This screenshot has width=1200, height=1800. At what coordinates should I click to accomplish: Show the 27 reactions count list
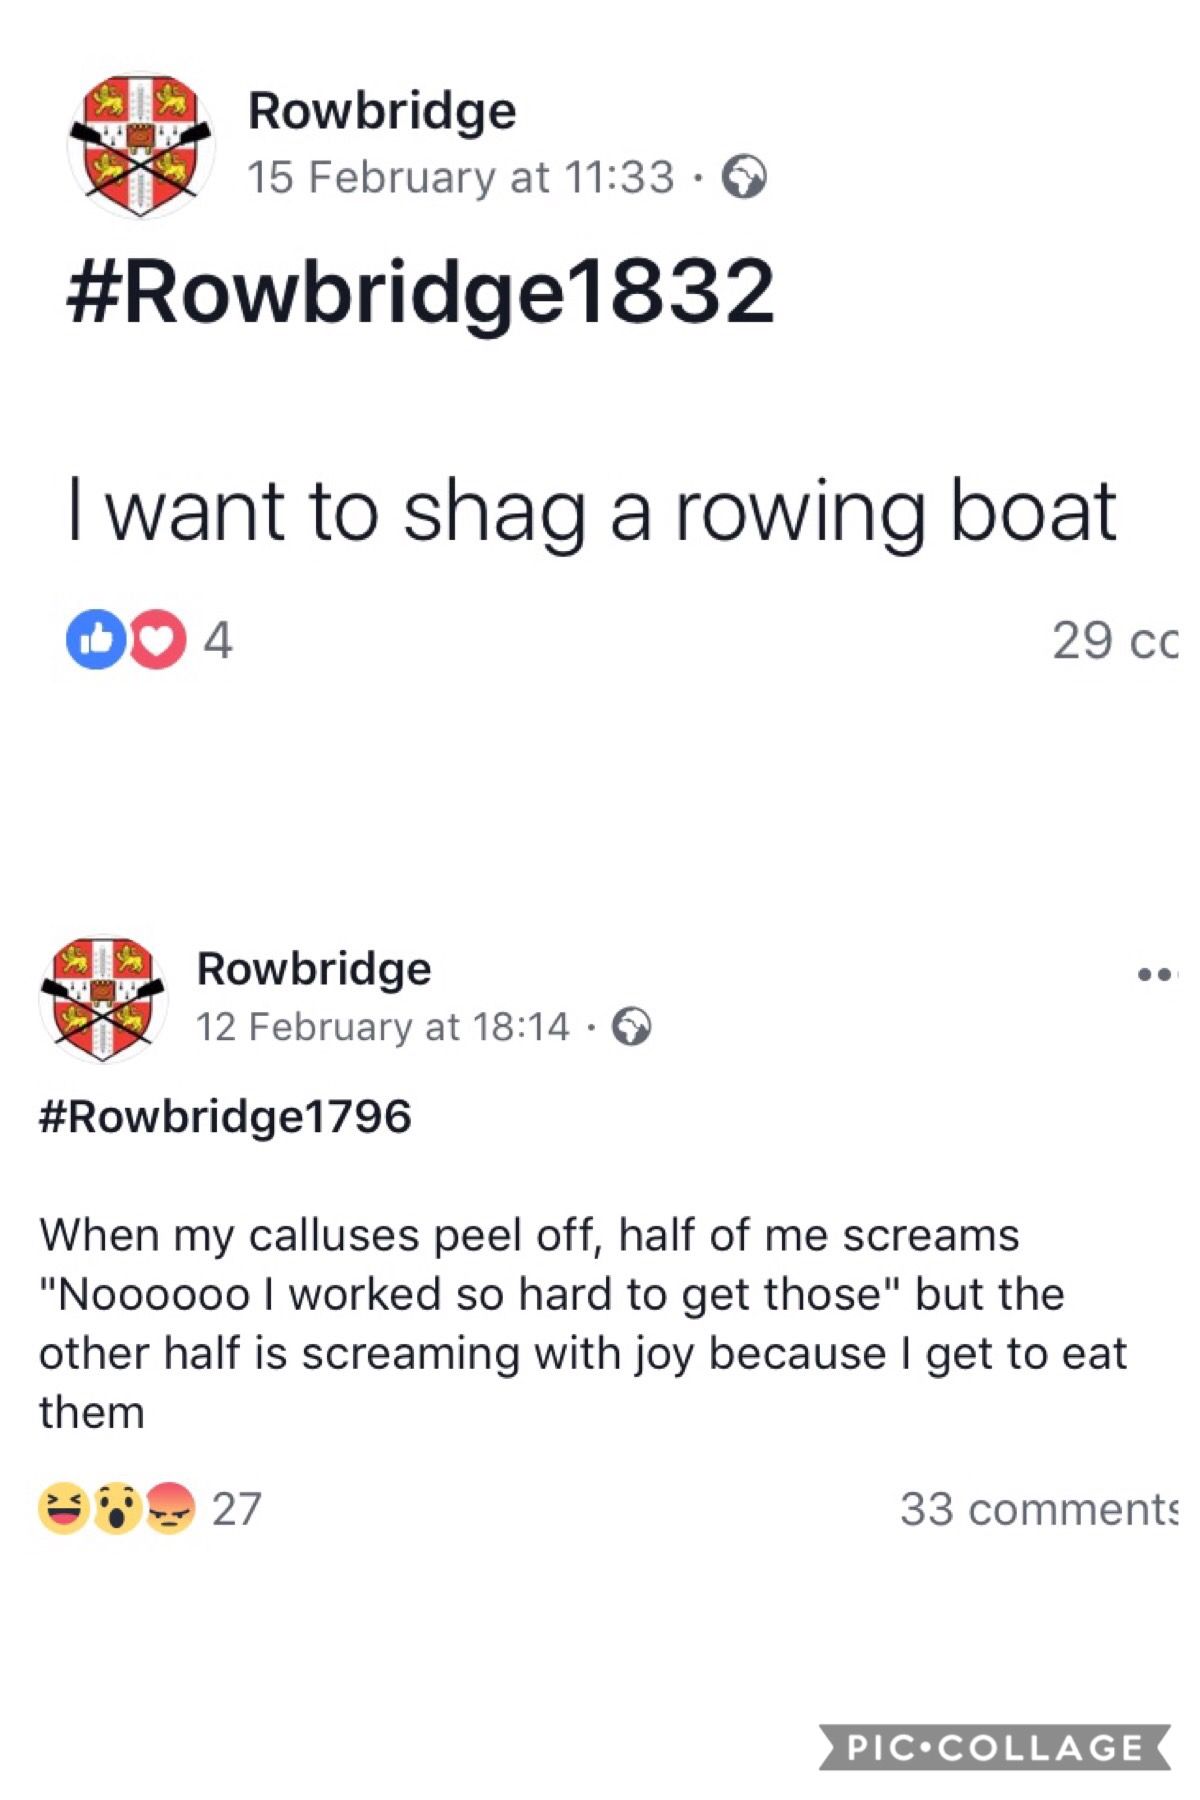tap(237, 1509)
